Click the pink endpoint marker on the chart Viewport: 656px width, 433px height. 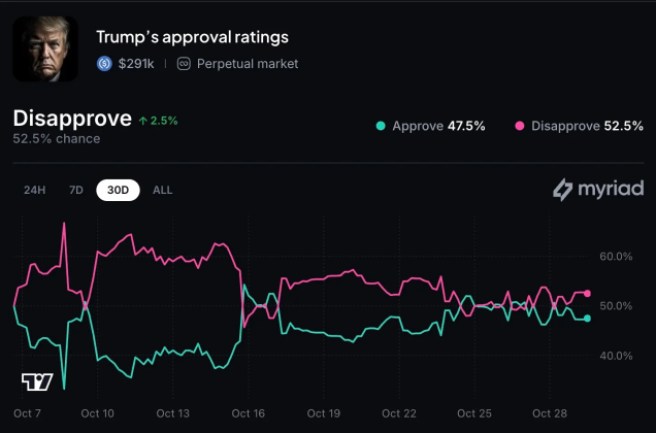point(587,293)
